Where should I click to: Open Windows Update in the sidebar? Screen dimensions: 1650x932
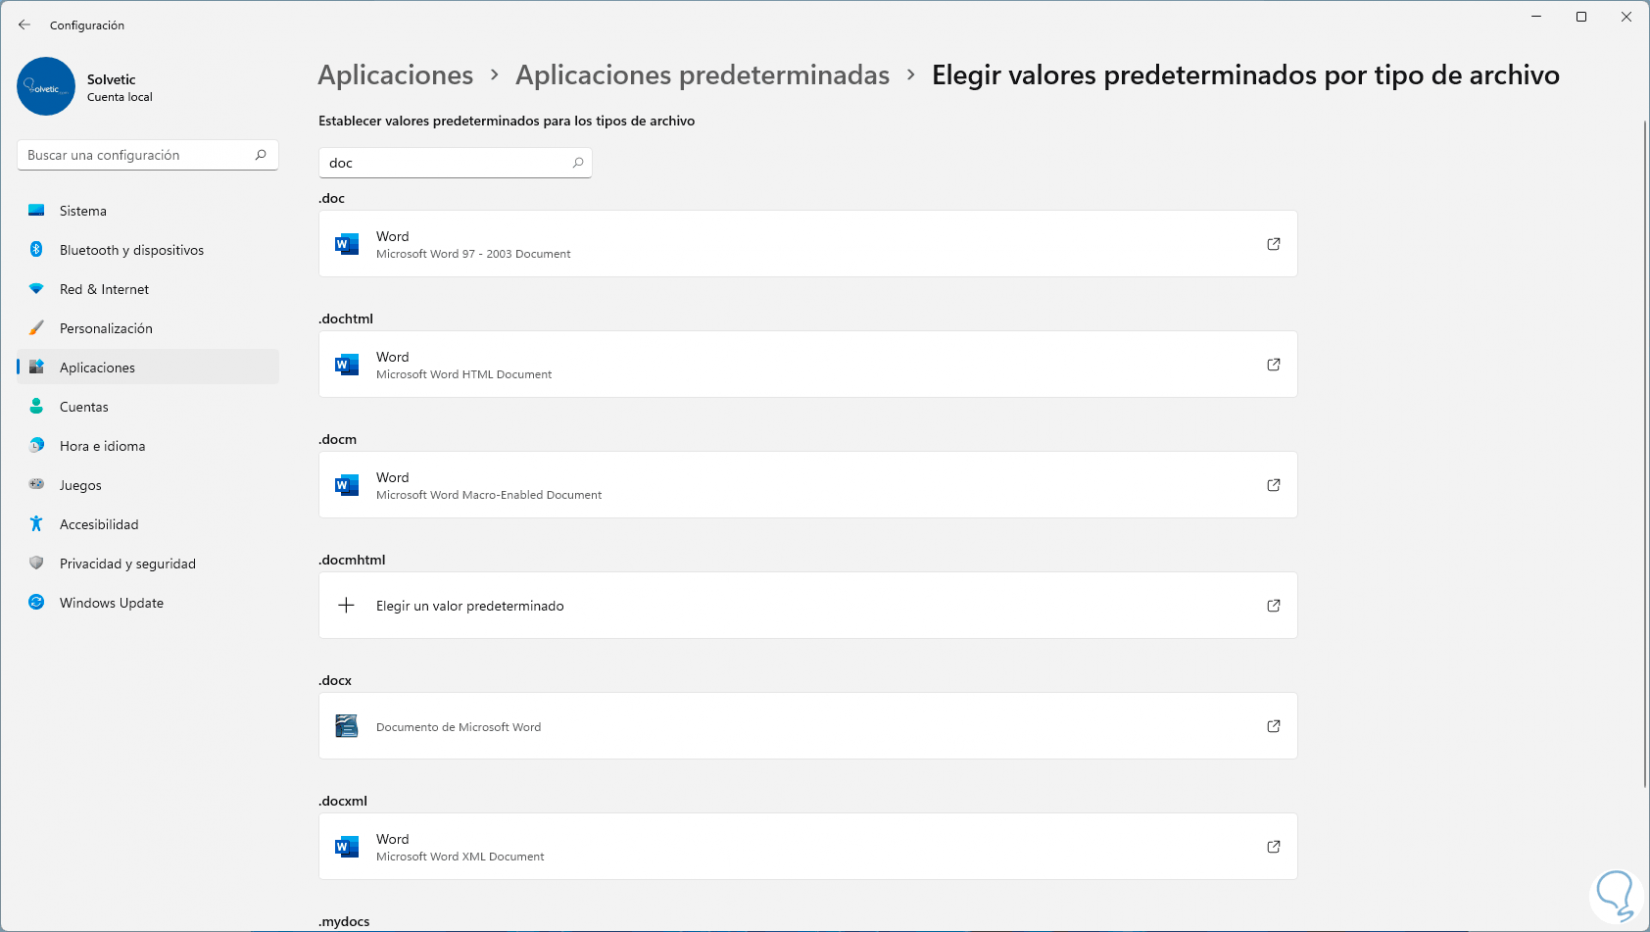point(148,603)
